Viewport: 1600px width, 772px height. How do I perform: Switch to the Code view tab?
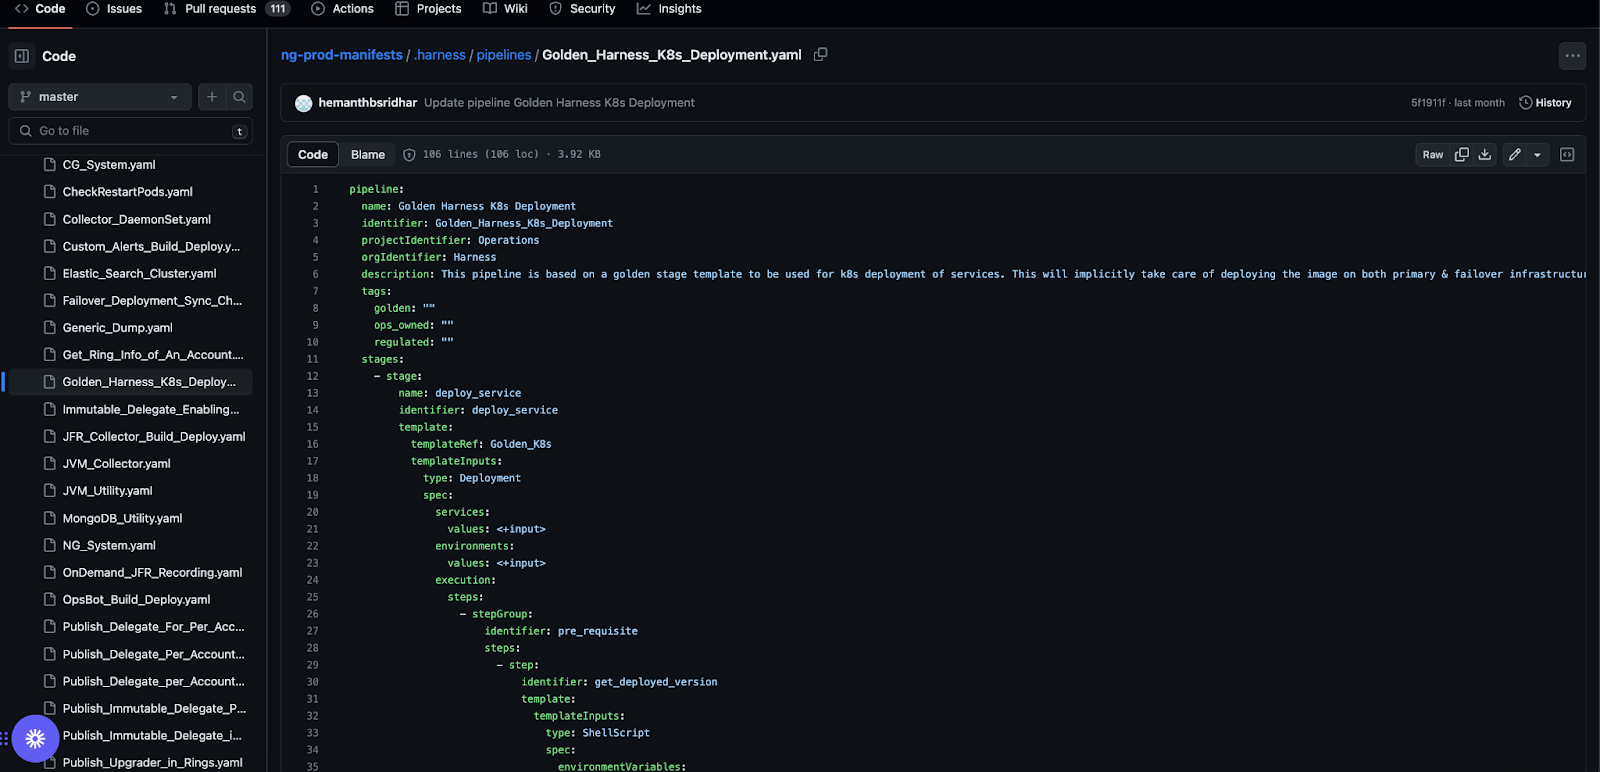click(x=313, y=154)
